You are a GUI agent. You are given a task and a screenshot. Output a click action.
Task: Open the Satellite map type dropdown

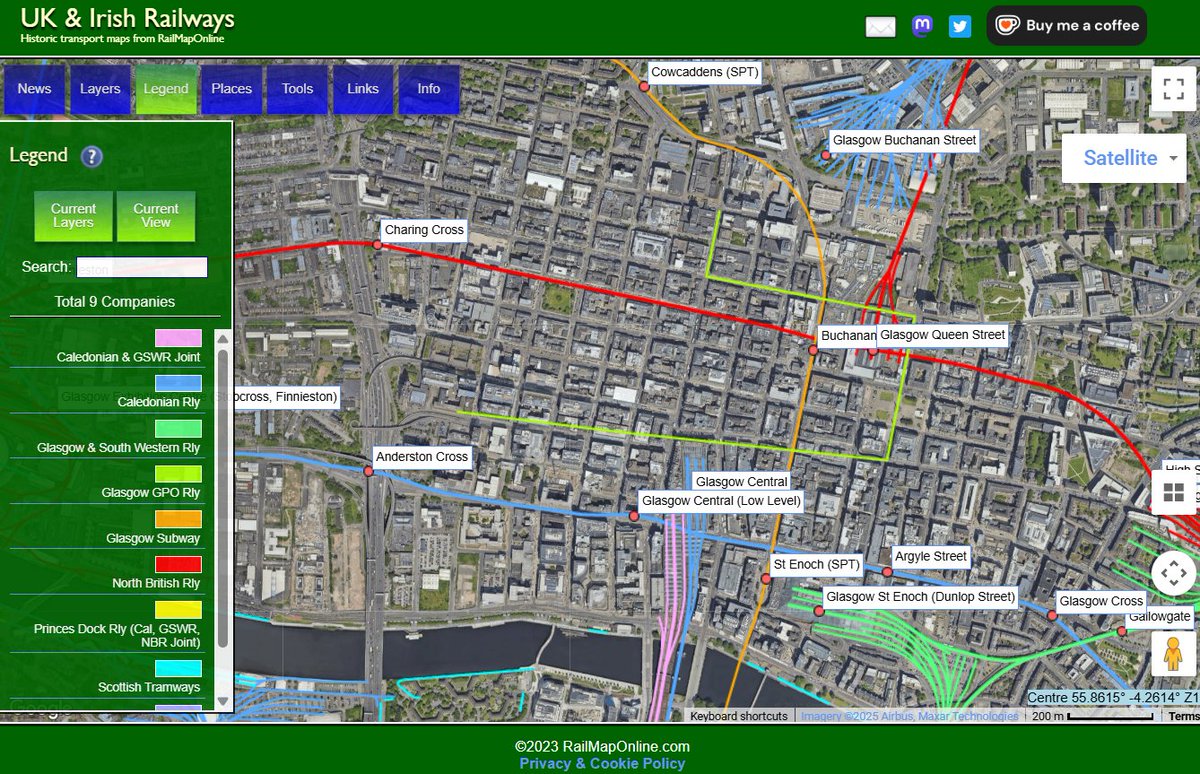[x=1124, y=158]
